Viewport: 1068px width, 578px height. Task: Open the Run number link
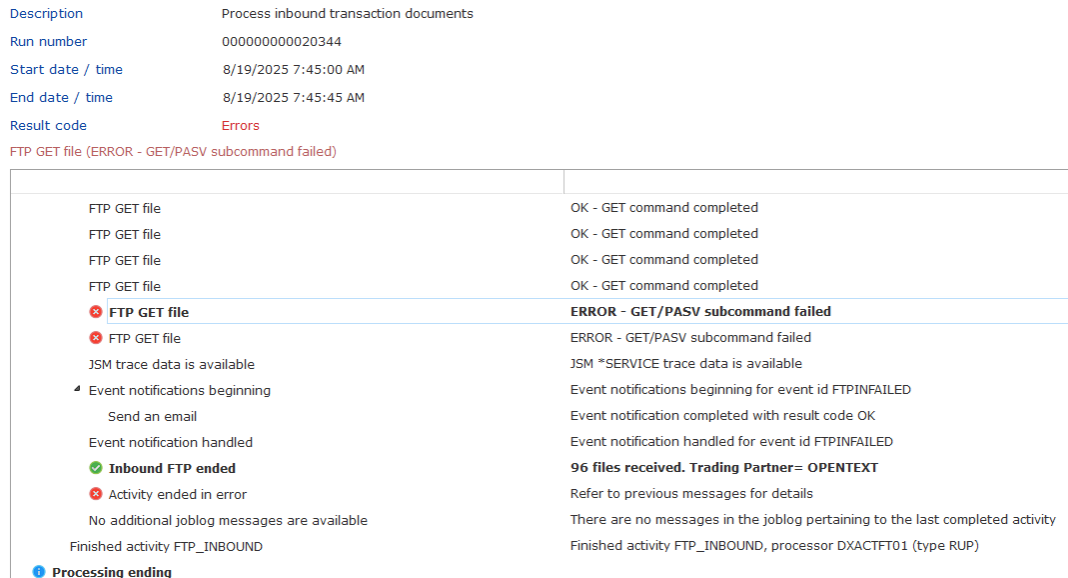[x=48, y=41]
